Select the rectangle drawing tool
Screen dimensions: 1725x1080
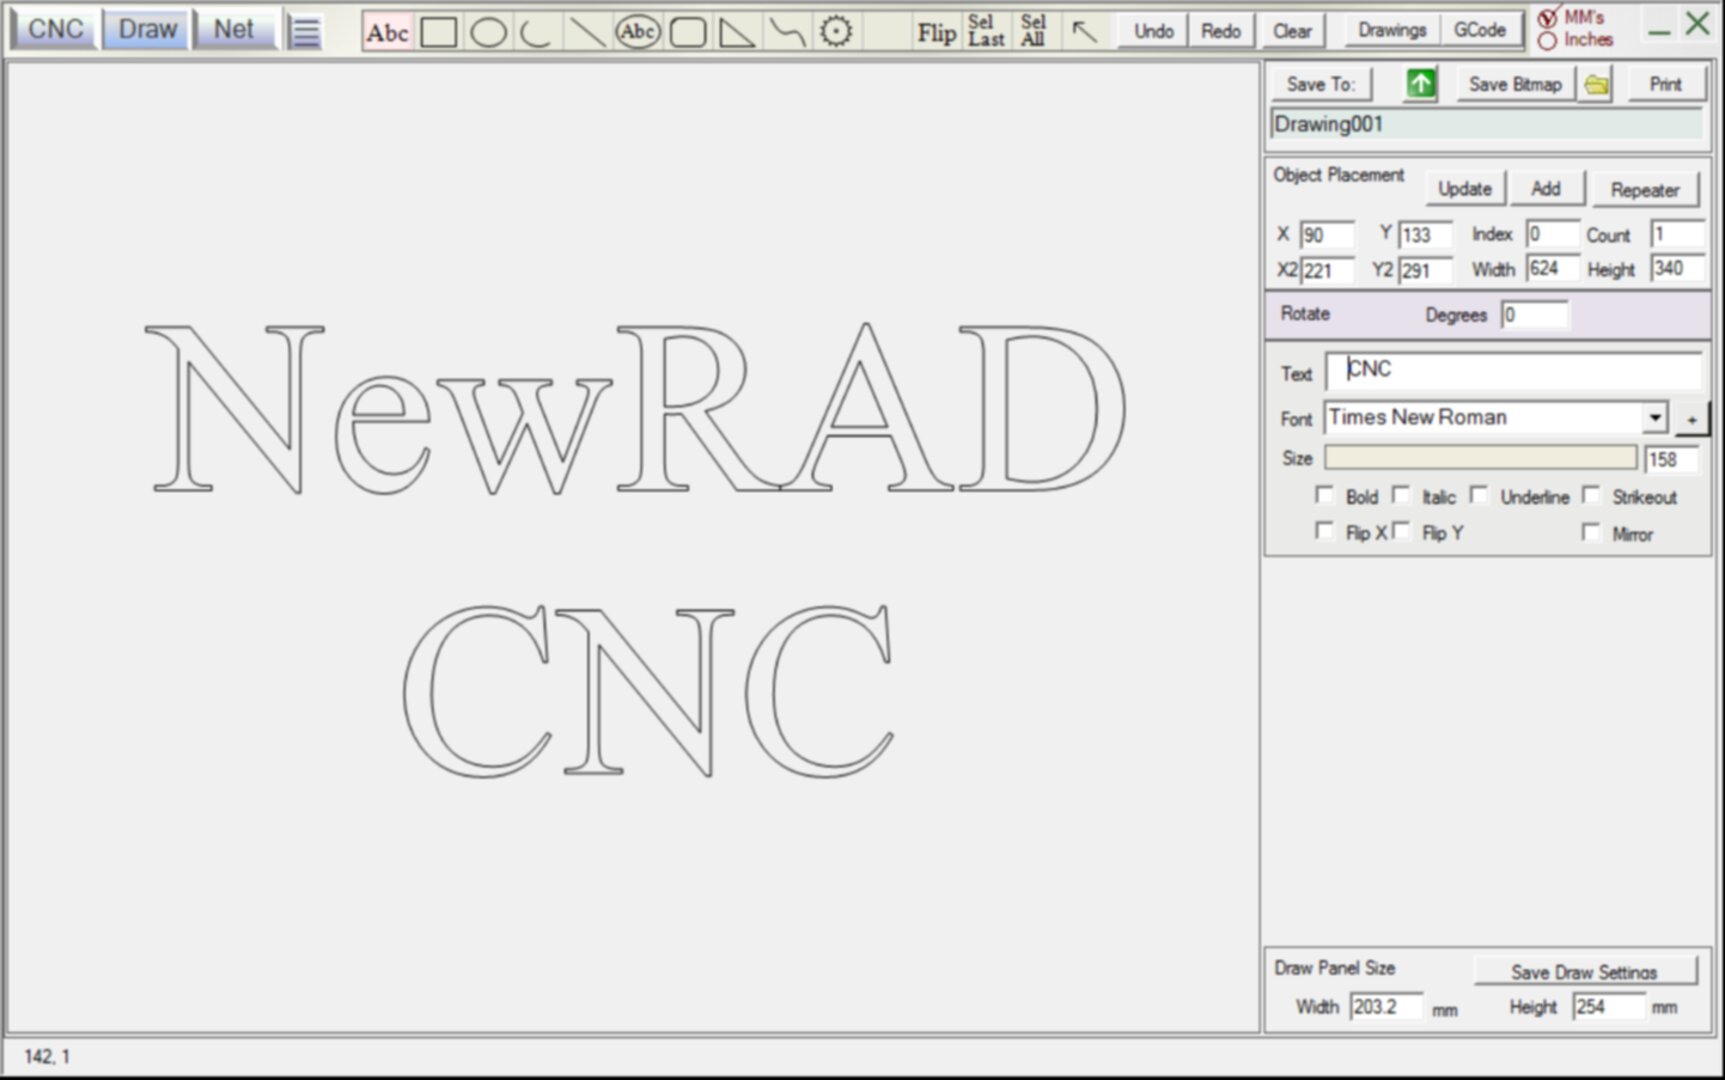click(x=439, y=33)
